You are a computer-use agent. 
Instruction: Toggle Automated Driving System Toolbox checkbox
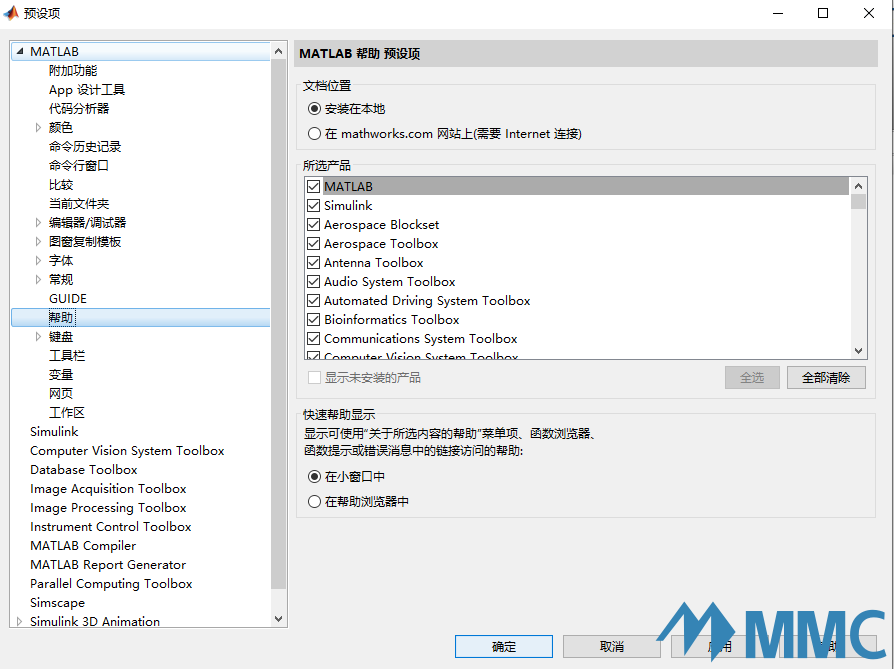(x=313, y=301)
